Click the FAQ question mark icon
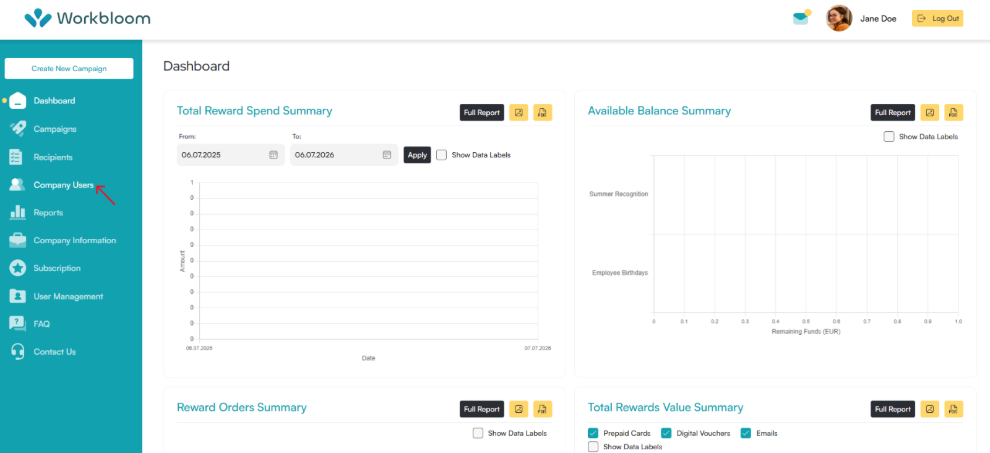Viewport: 990px width, 453px height. 18,323
